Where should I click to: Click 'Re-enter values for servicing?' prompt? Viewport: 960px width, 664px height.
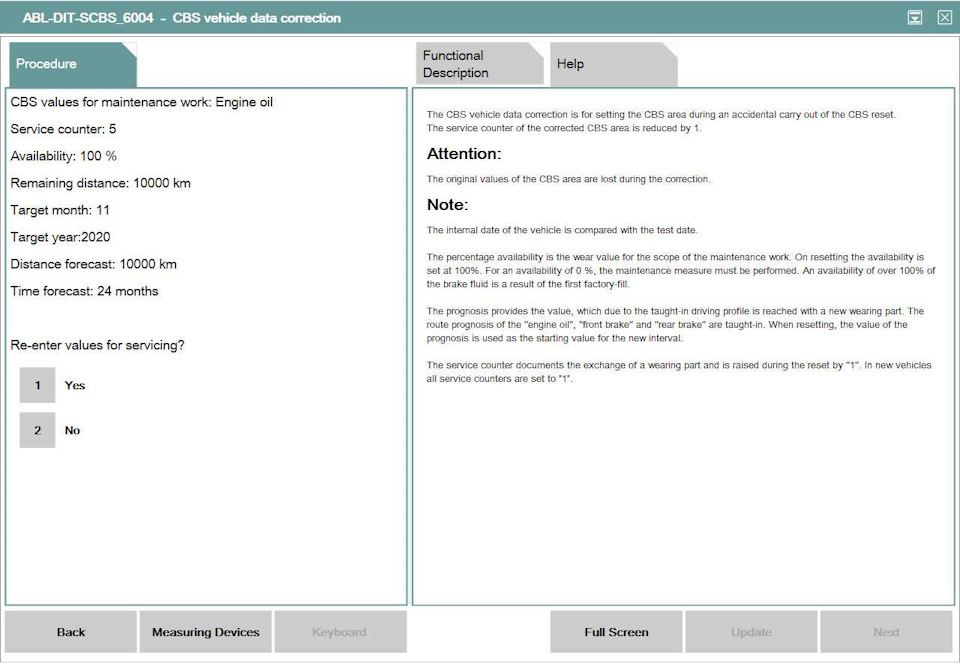(97, 345)
